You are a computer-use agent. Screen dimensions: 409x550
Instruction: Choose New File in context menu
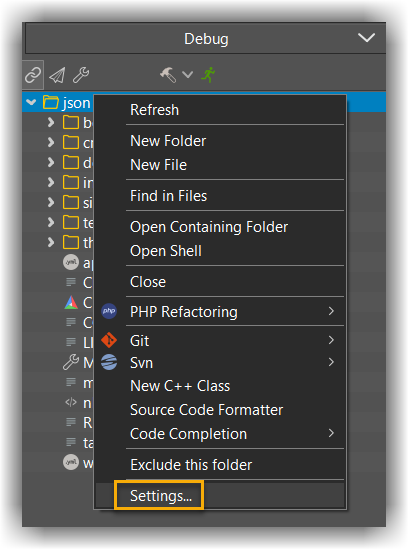click(x=220, y=165)
